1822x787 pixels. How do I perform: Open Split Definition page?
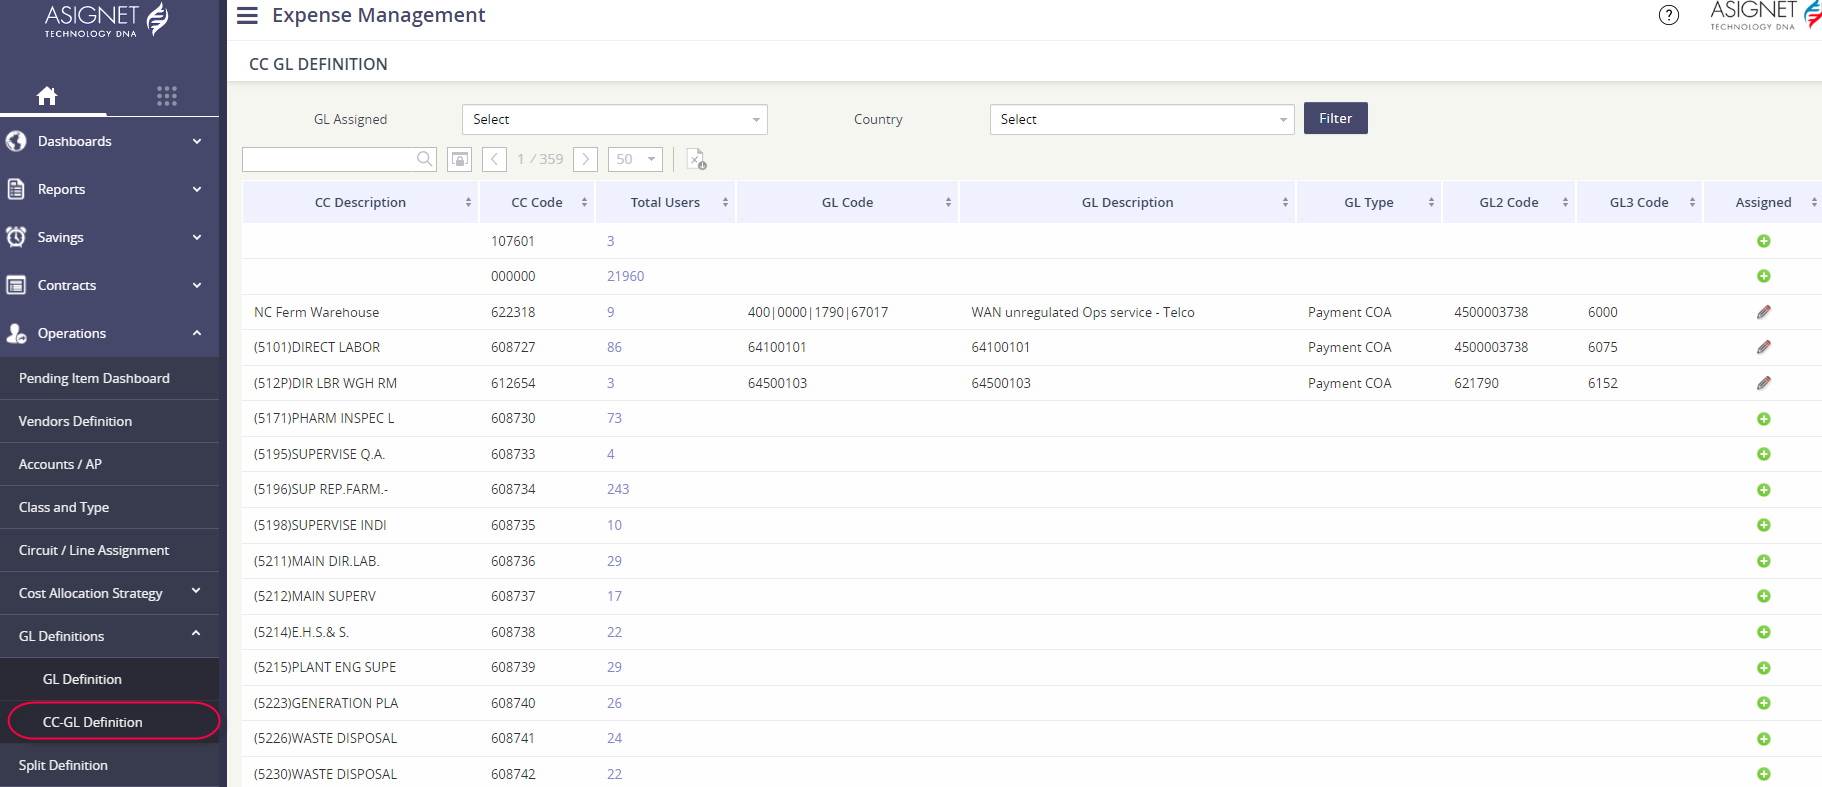[109, 765]
